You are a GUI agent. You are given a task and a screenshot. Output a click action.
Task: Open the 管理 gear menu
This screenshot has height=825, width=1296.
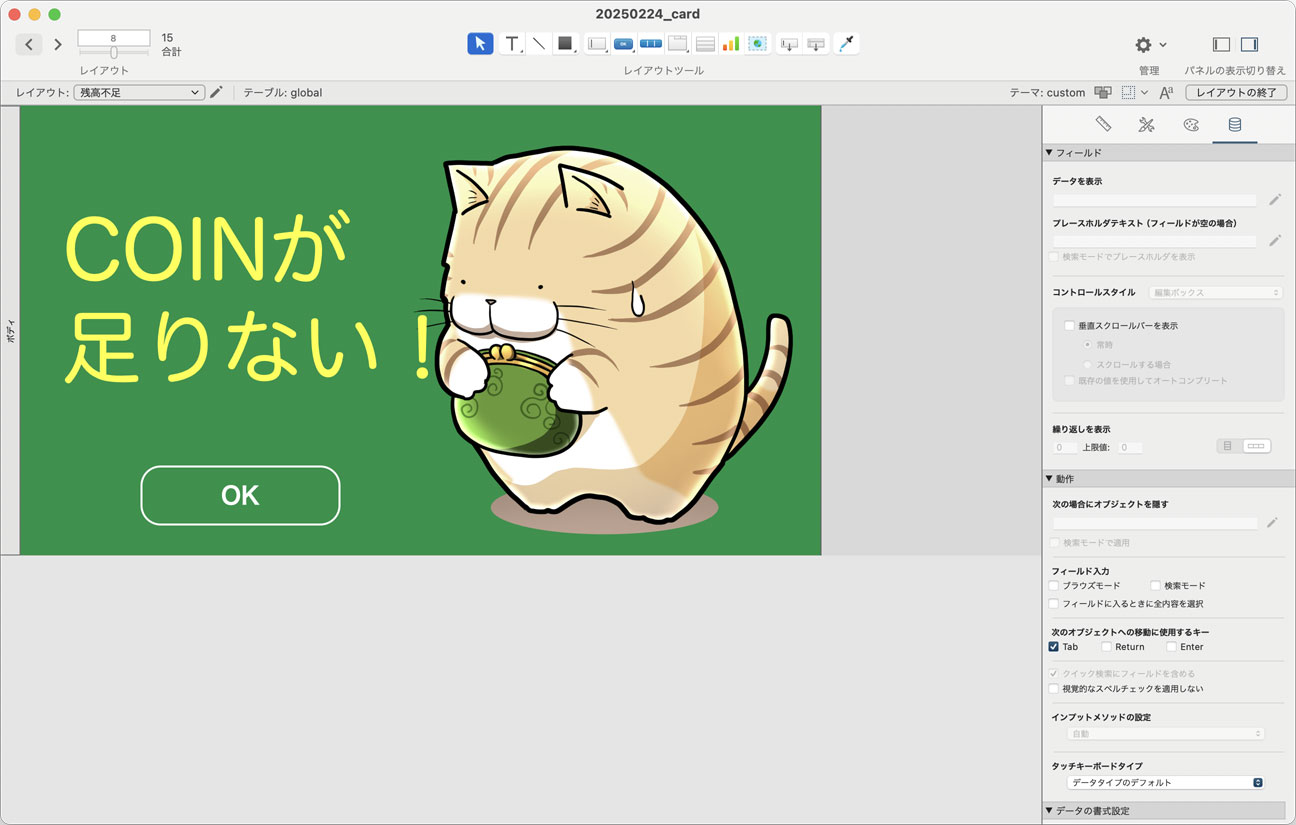pos(1150,45)
